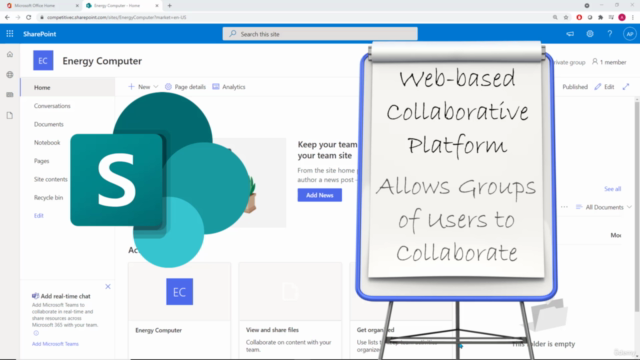Viewport: 640px width, 360px height.
Task: Click the Add News button
Action: pos(320,195)
